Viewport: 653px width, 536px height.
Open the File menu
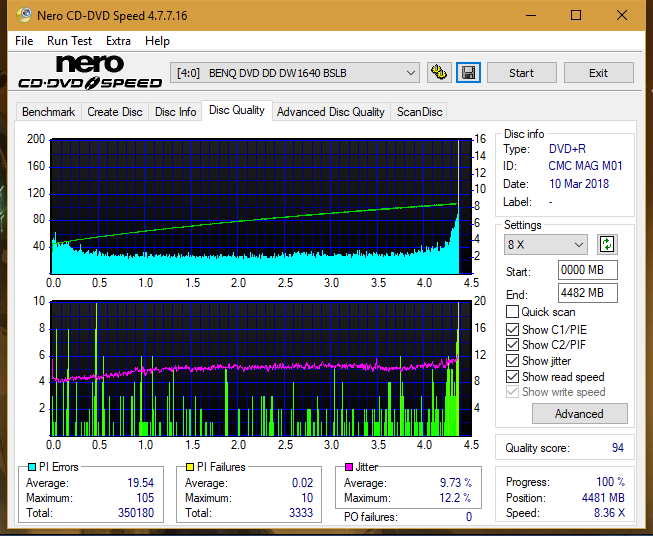click(24, 41)
